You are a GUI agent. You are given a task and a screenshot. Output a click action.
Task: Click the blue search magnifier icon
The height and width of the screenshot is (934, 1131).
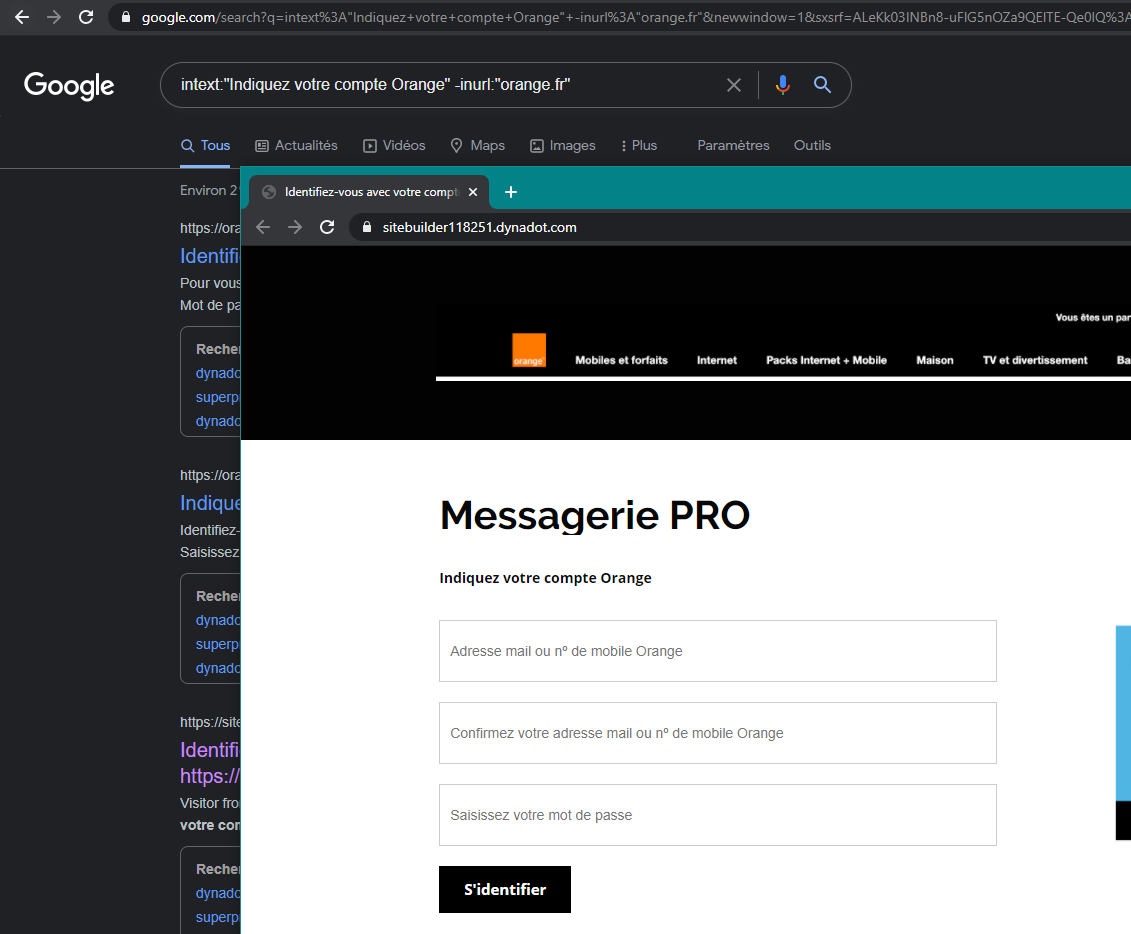coord(822,86)
